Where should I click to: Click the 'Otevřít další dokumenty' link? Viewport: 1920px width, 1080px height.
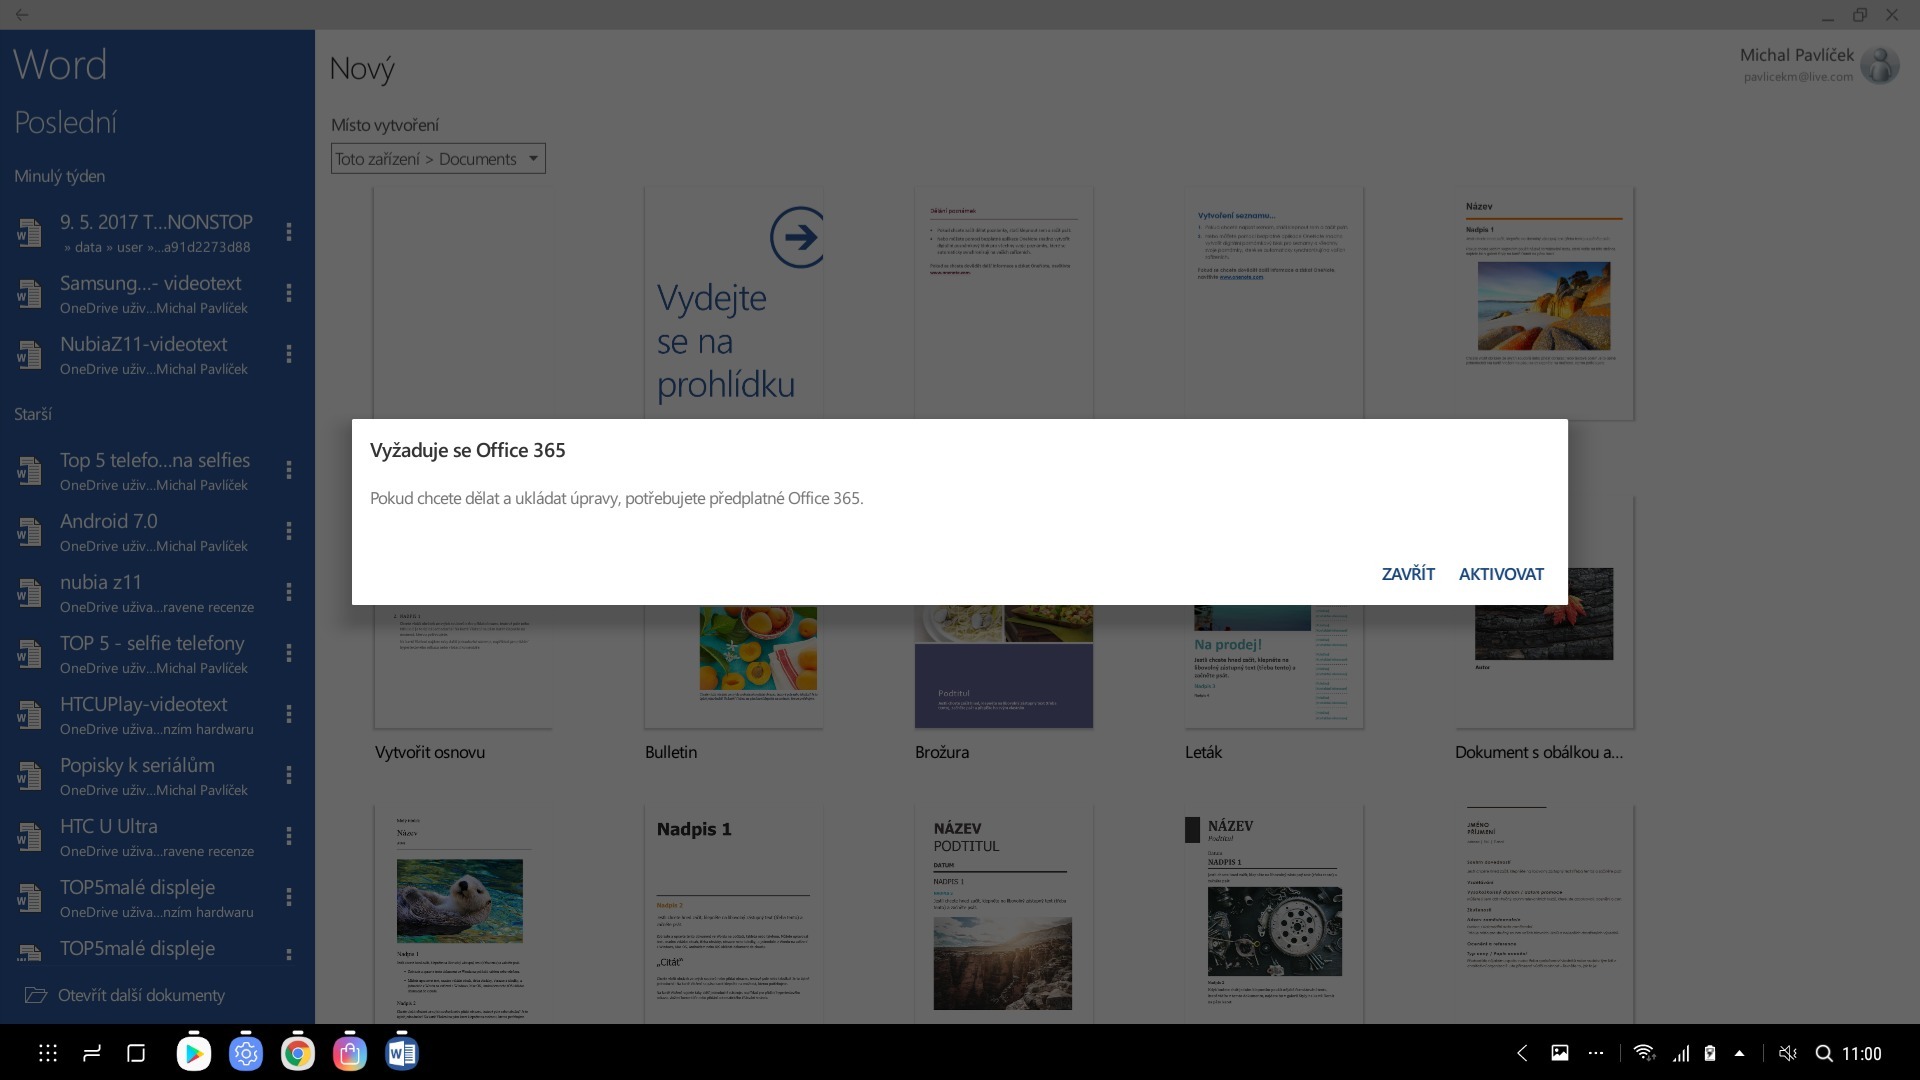click(x=142, y=994)
